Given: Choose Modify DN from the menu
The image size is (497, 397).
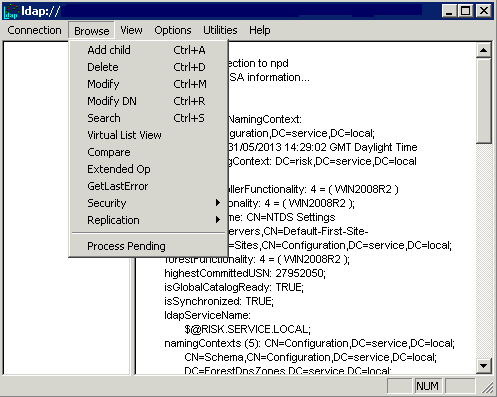Looking at the screenshot, I should pos(148,101).
